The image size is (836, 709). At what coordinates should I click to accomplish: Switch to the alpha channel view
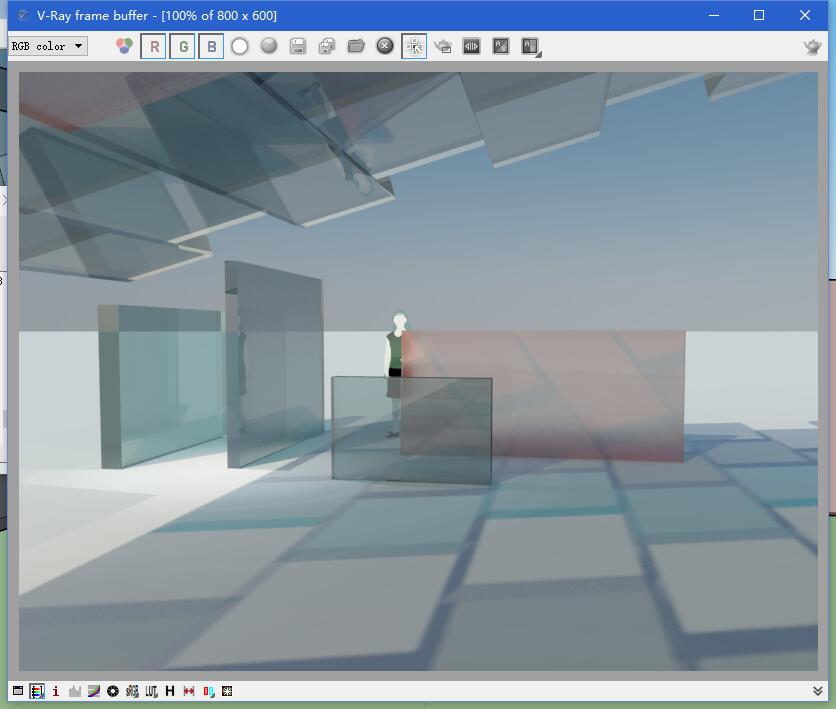coord(240,46)
